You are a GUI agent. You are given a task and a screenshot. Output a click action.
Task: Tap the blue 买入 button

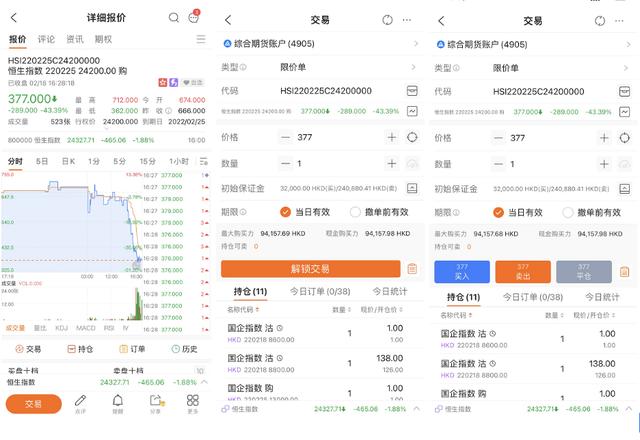[462, 272]
